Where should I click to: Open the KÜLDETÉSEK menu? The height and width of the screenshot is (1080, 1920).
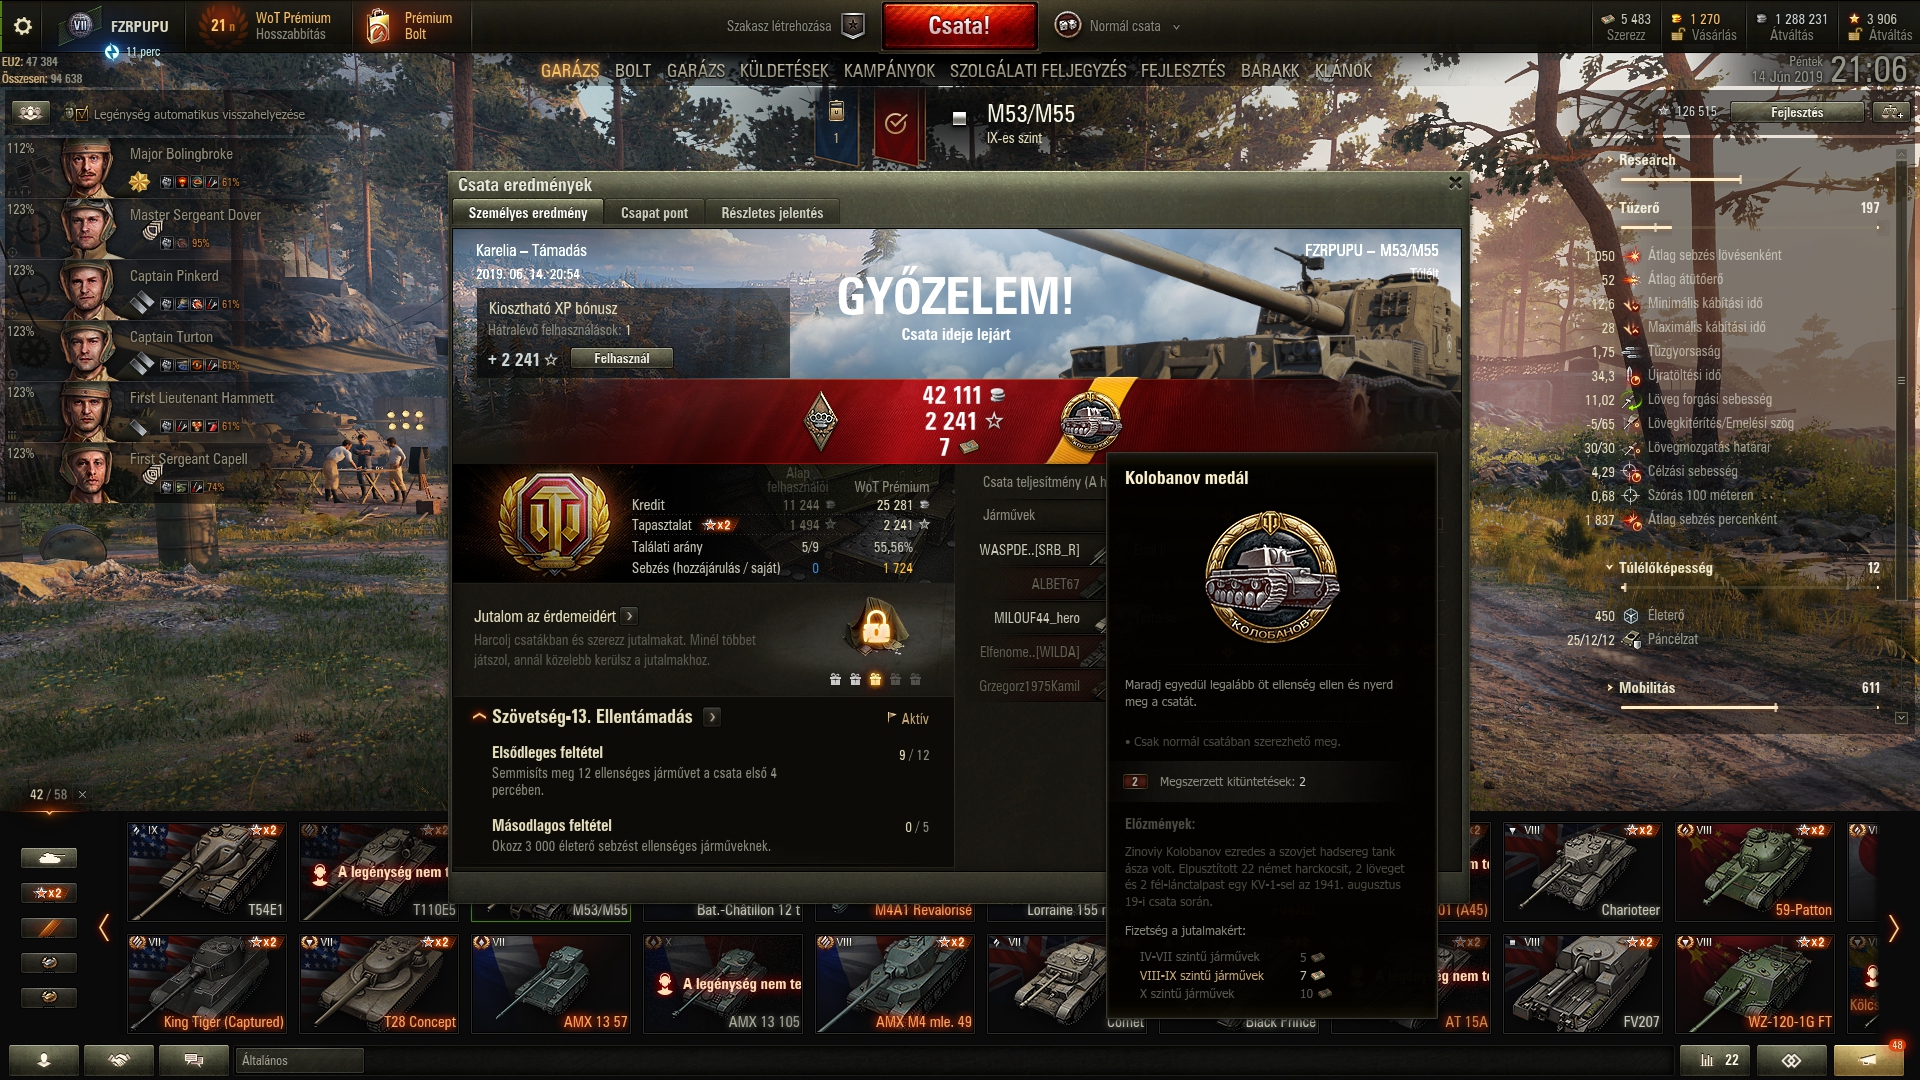click(784, 71)
